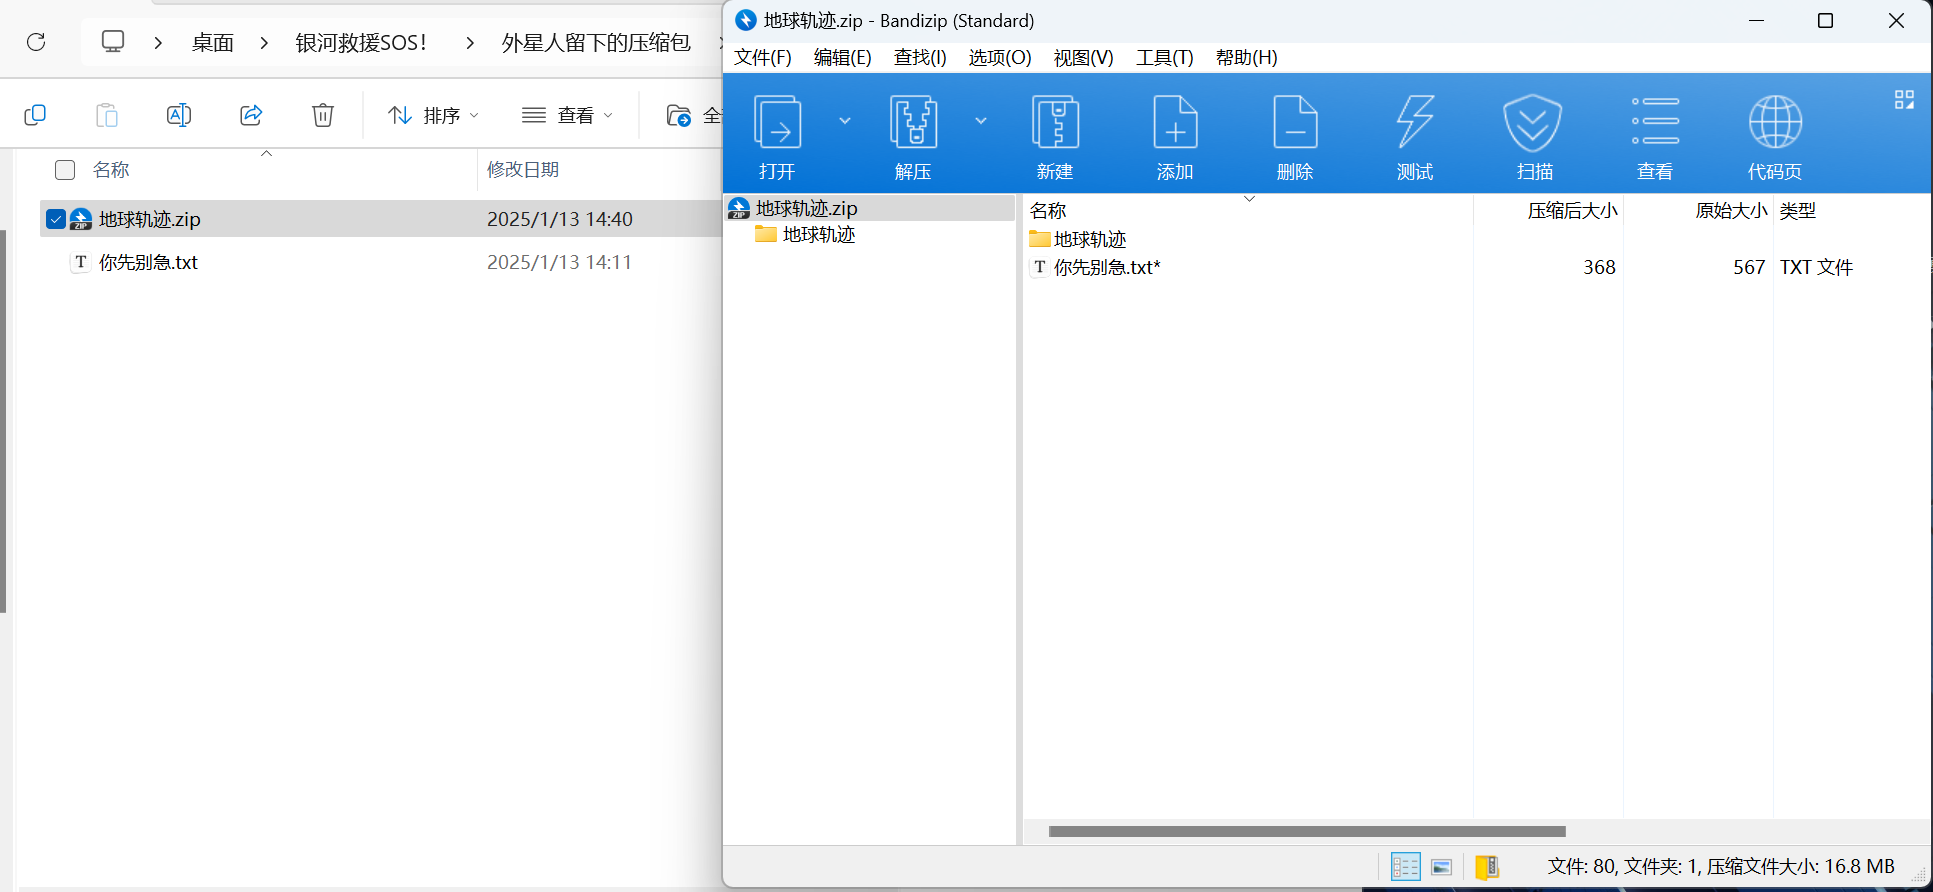Click the status bar file count text

[1720, 866]
